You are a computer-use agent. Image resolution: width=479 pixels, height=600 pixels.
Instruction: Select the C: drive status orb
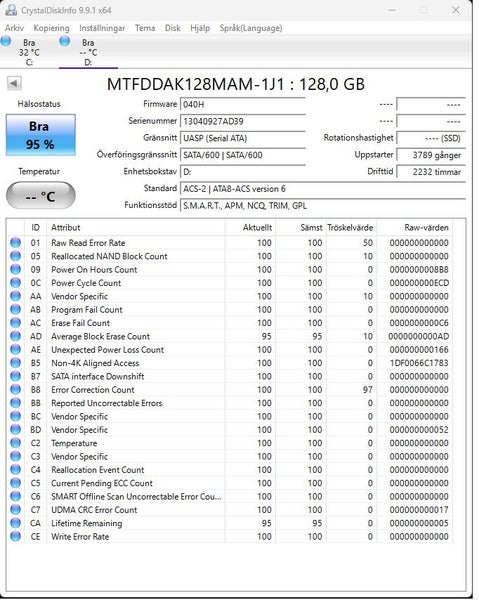[x=6, y=41]
